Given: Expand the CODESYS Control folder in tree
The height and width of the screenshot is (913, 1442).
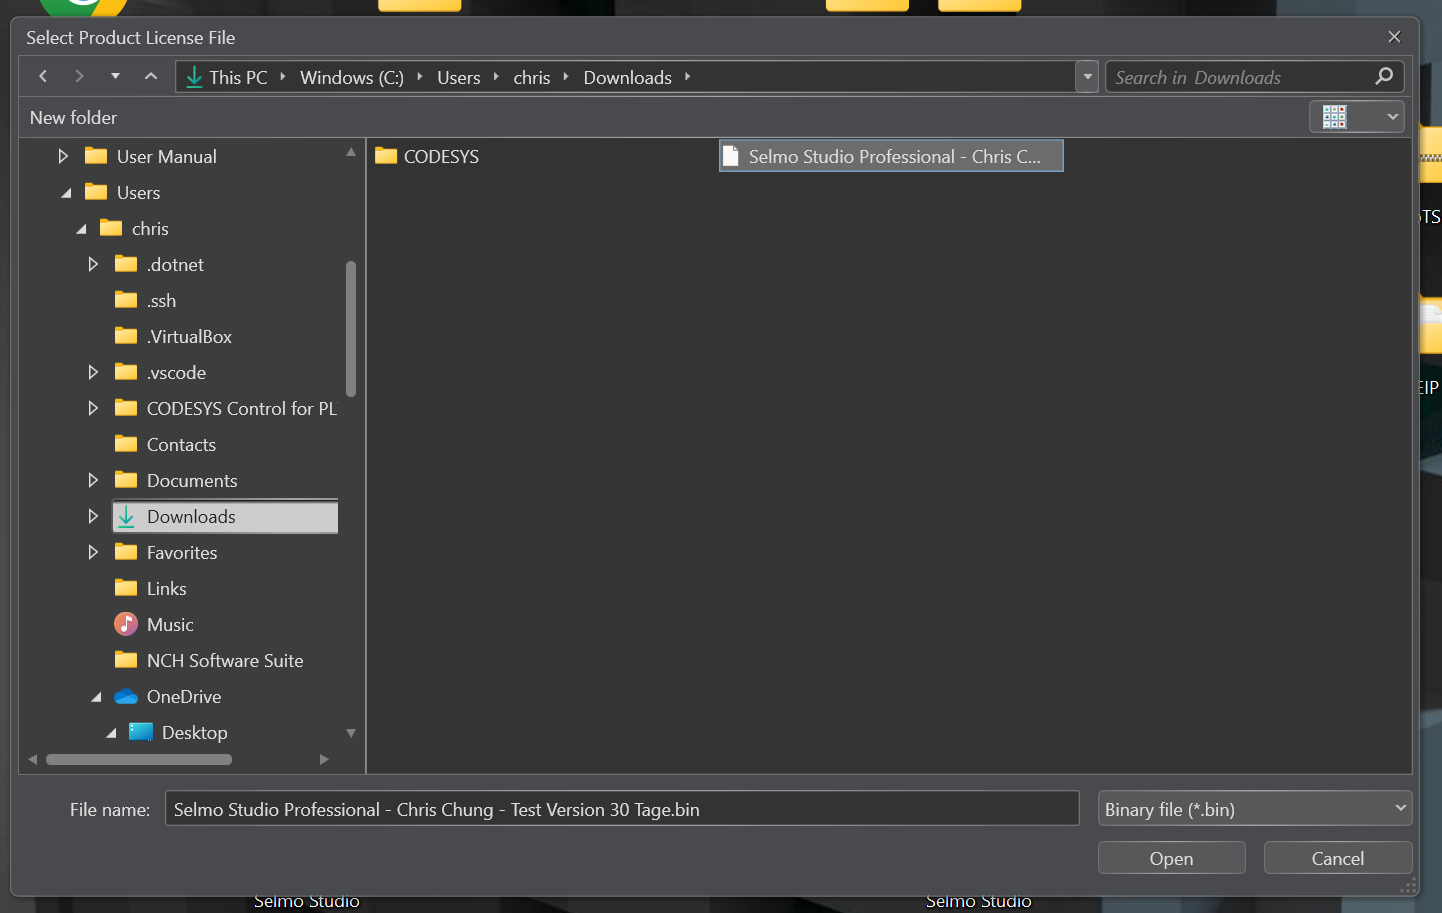Looking at the screenshot, I should [x=93, y=408].
